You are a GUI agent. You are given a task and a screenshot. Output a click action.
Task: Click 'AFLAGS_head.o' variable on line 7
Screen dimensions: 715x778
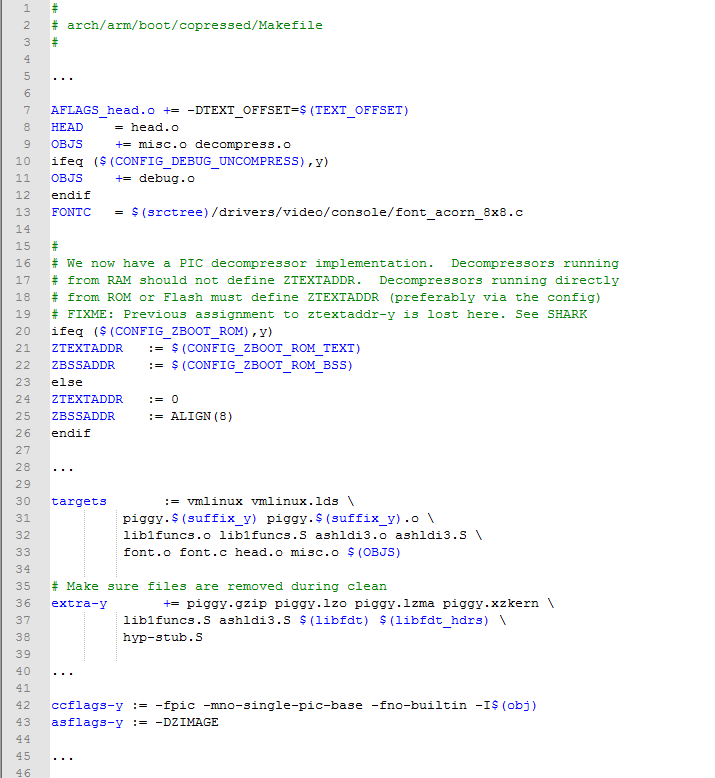103,110
